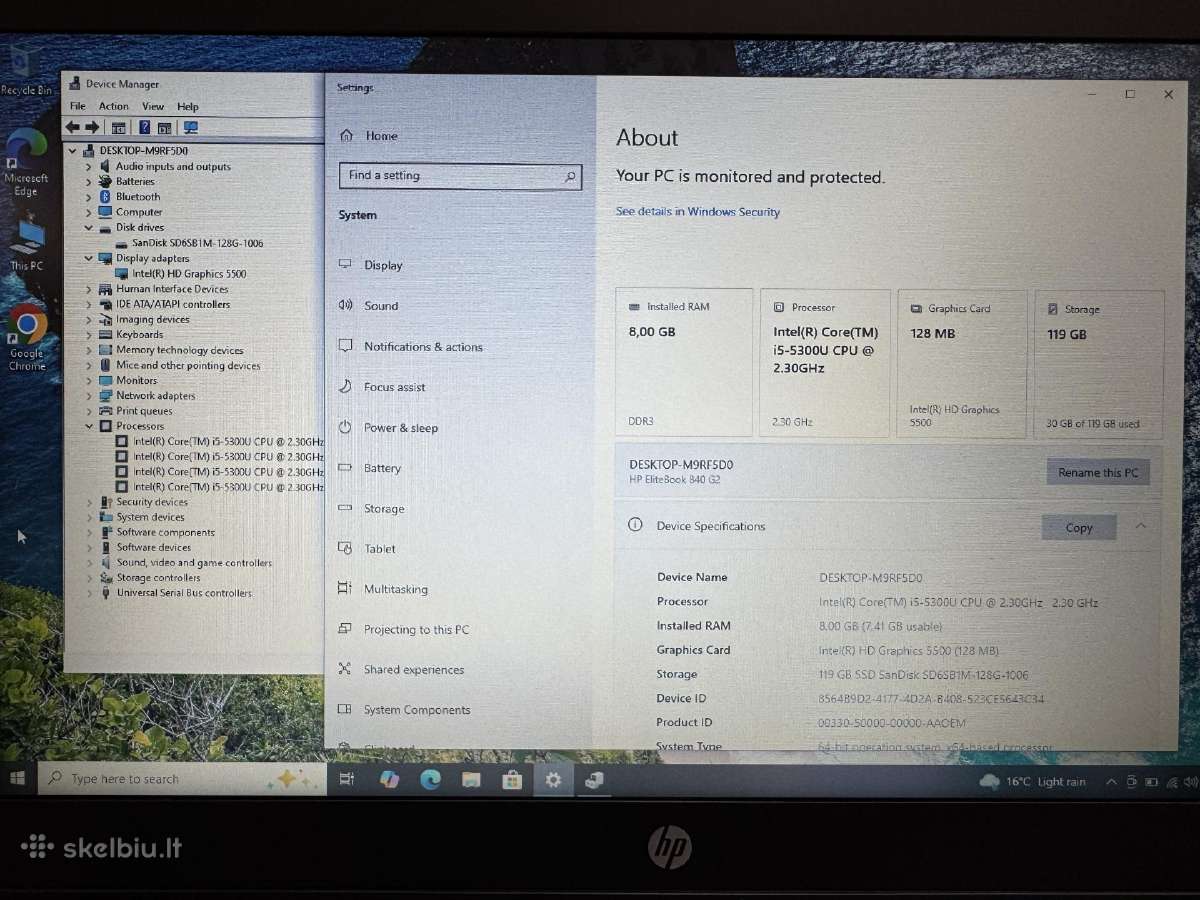Collapse the Disk drives node

click(88, 228)
